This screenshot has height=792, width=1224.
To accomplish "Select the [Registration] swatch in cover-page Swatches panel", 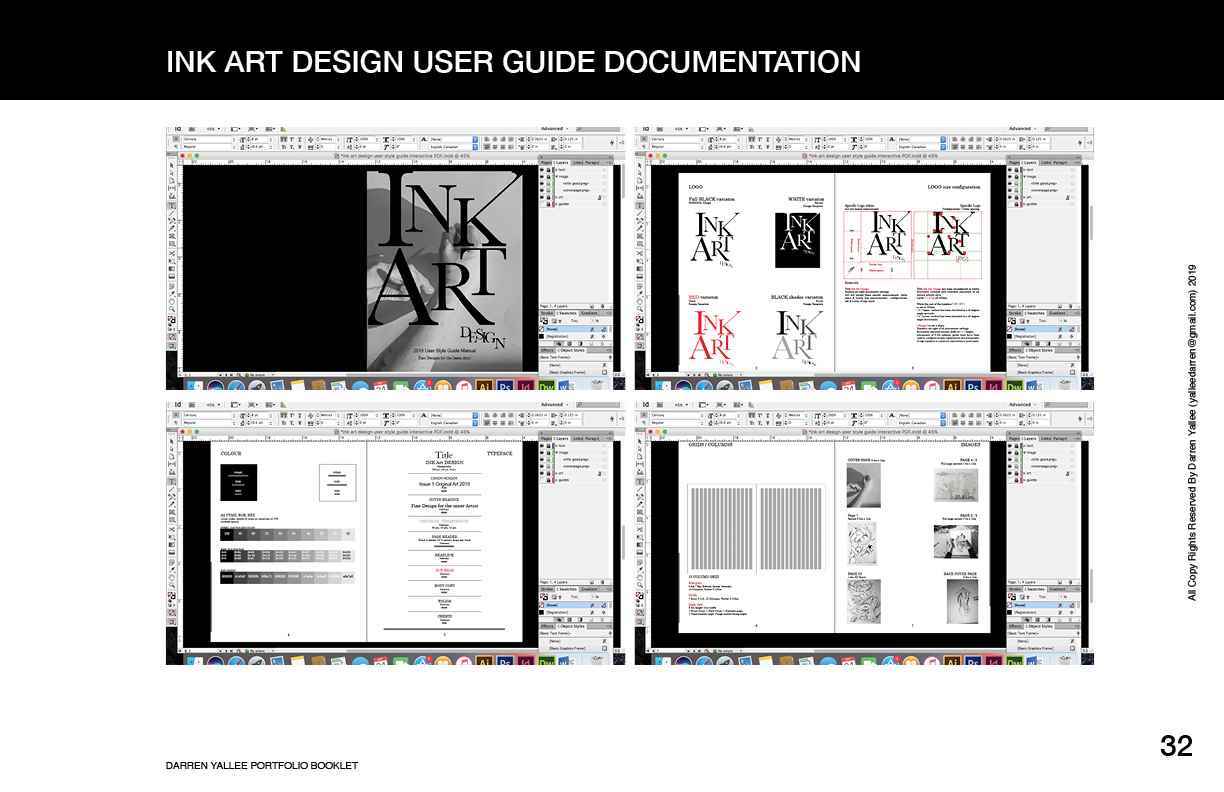I will pyautogui.click(x=576, y=336).
